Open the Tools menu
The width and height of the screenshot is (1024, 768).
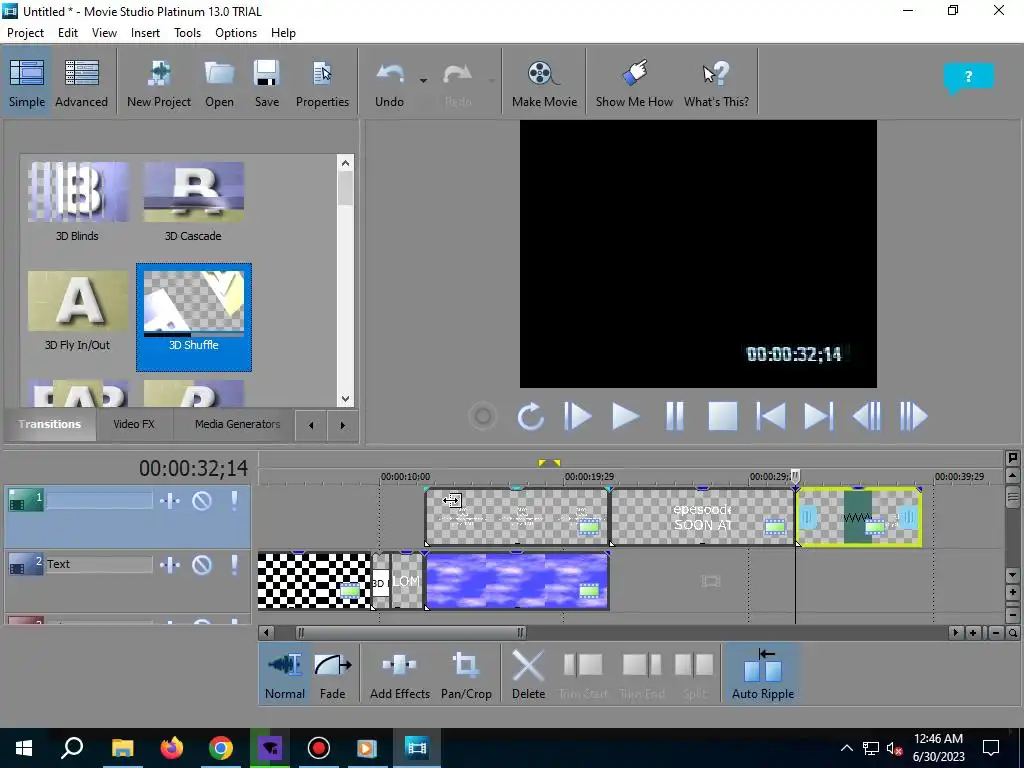point(187,33)
